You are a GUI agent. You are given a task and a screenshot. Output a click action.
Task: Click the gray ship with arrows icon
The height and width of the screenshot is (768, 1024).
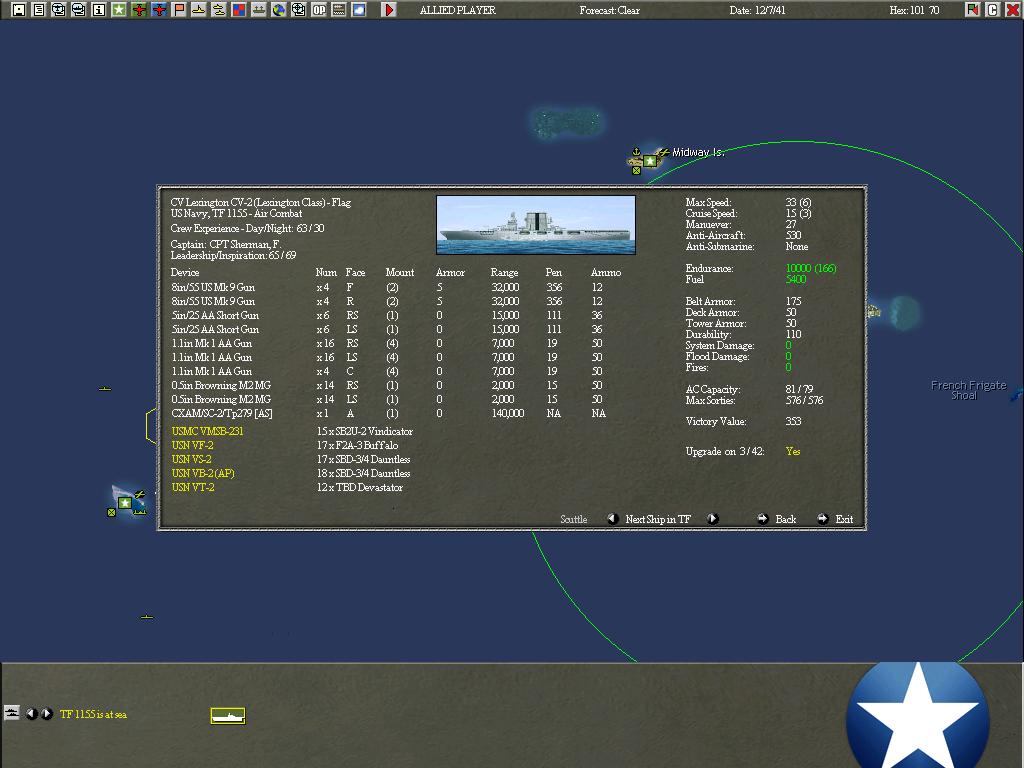[x=259, y=10]
